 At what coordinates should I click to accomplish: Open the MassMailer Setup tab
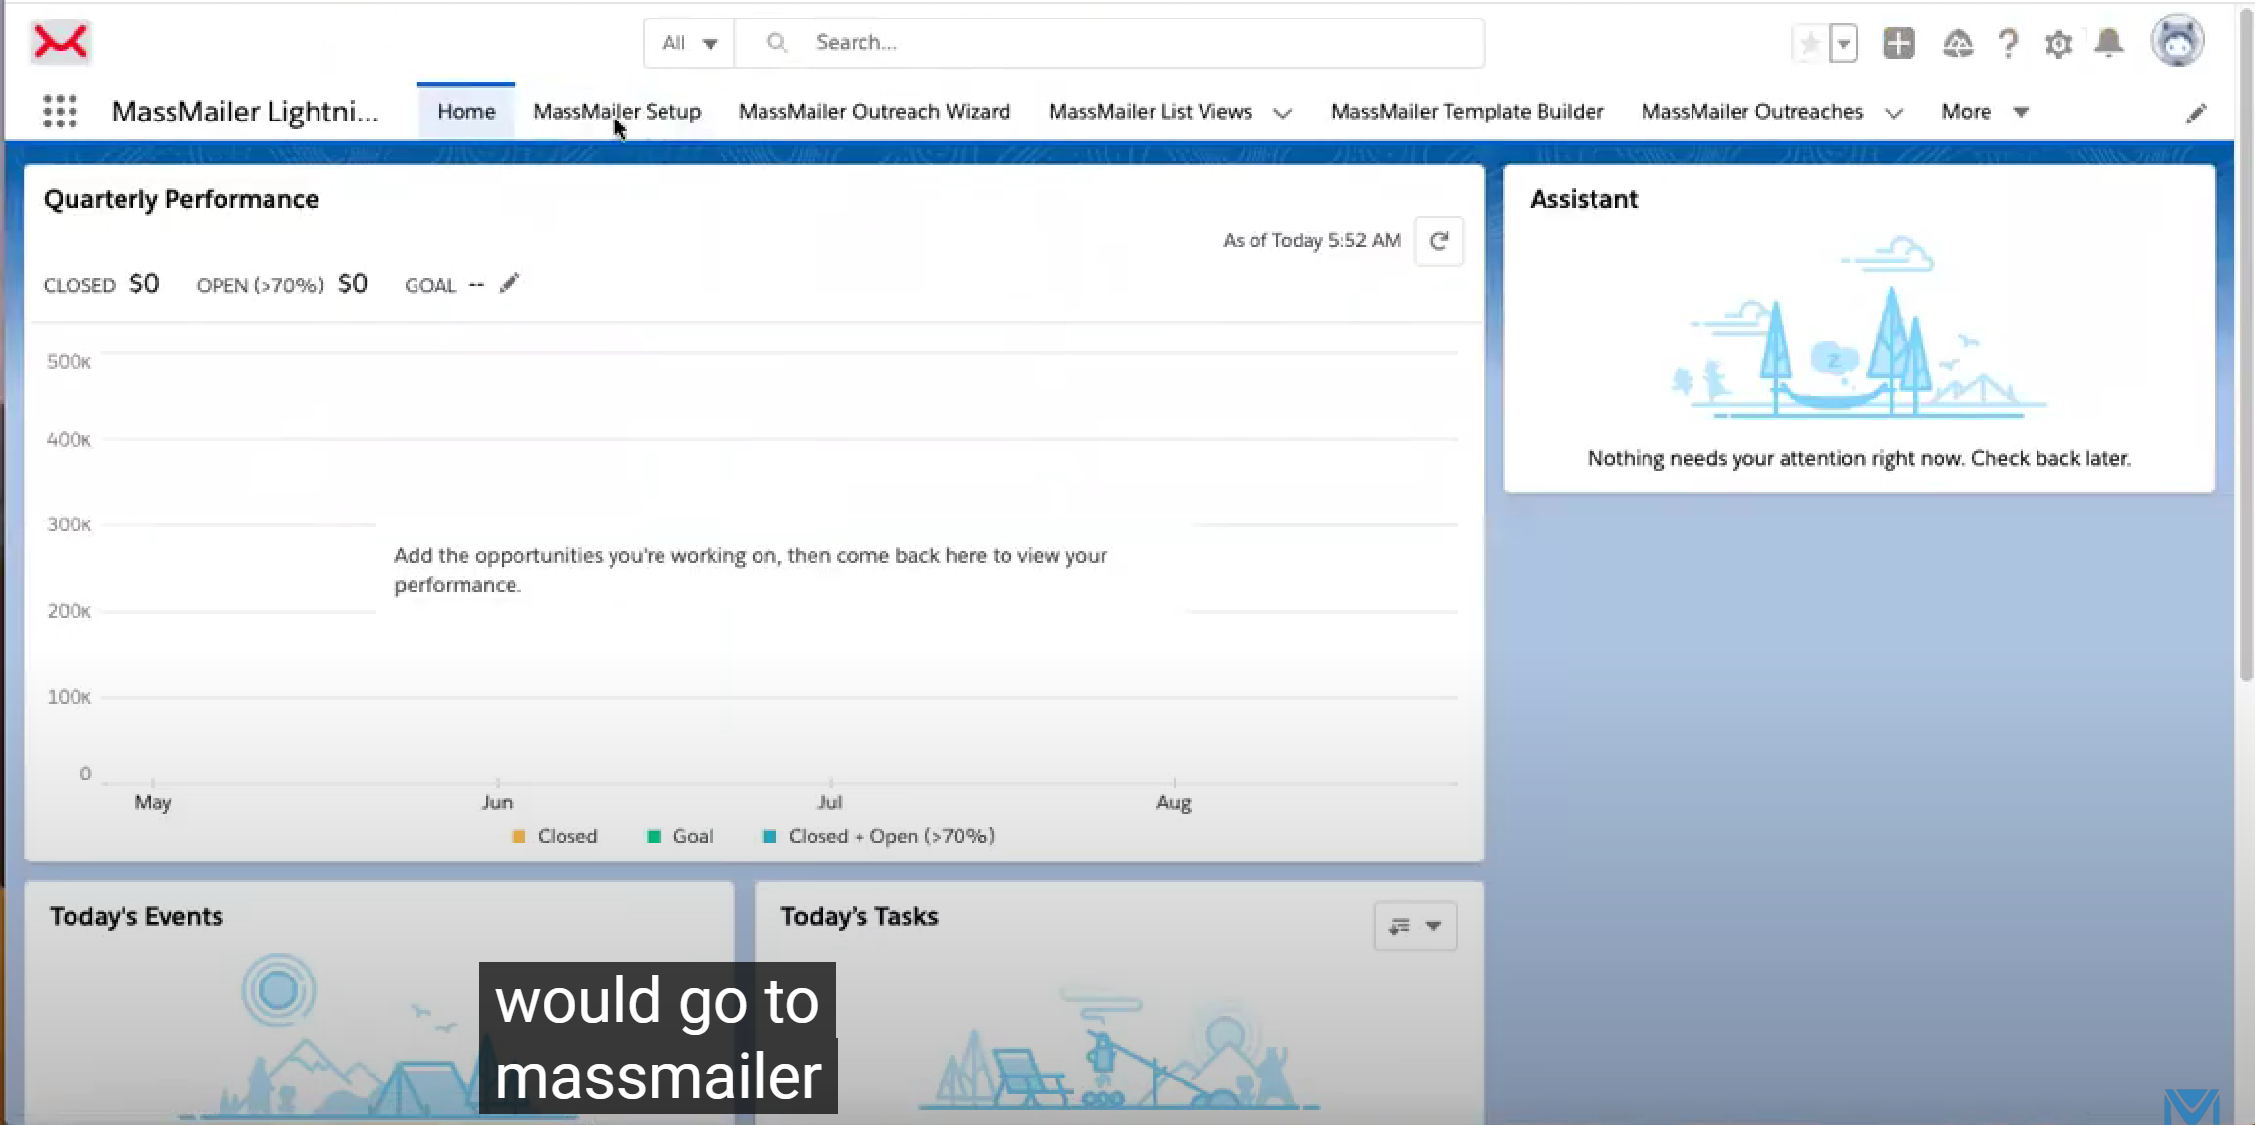click(617, 111)
